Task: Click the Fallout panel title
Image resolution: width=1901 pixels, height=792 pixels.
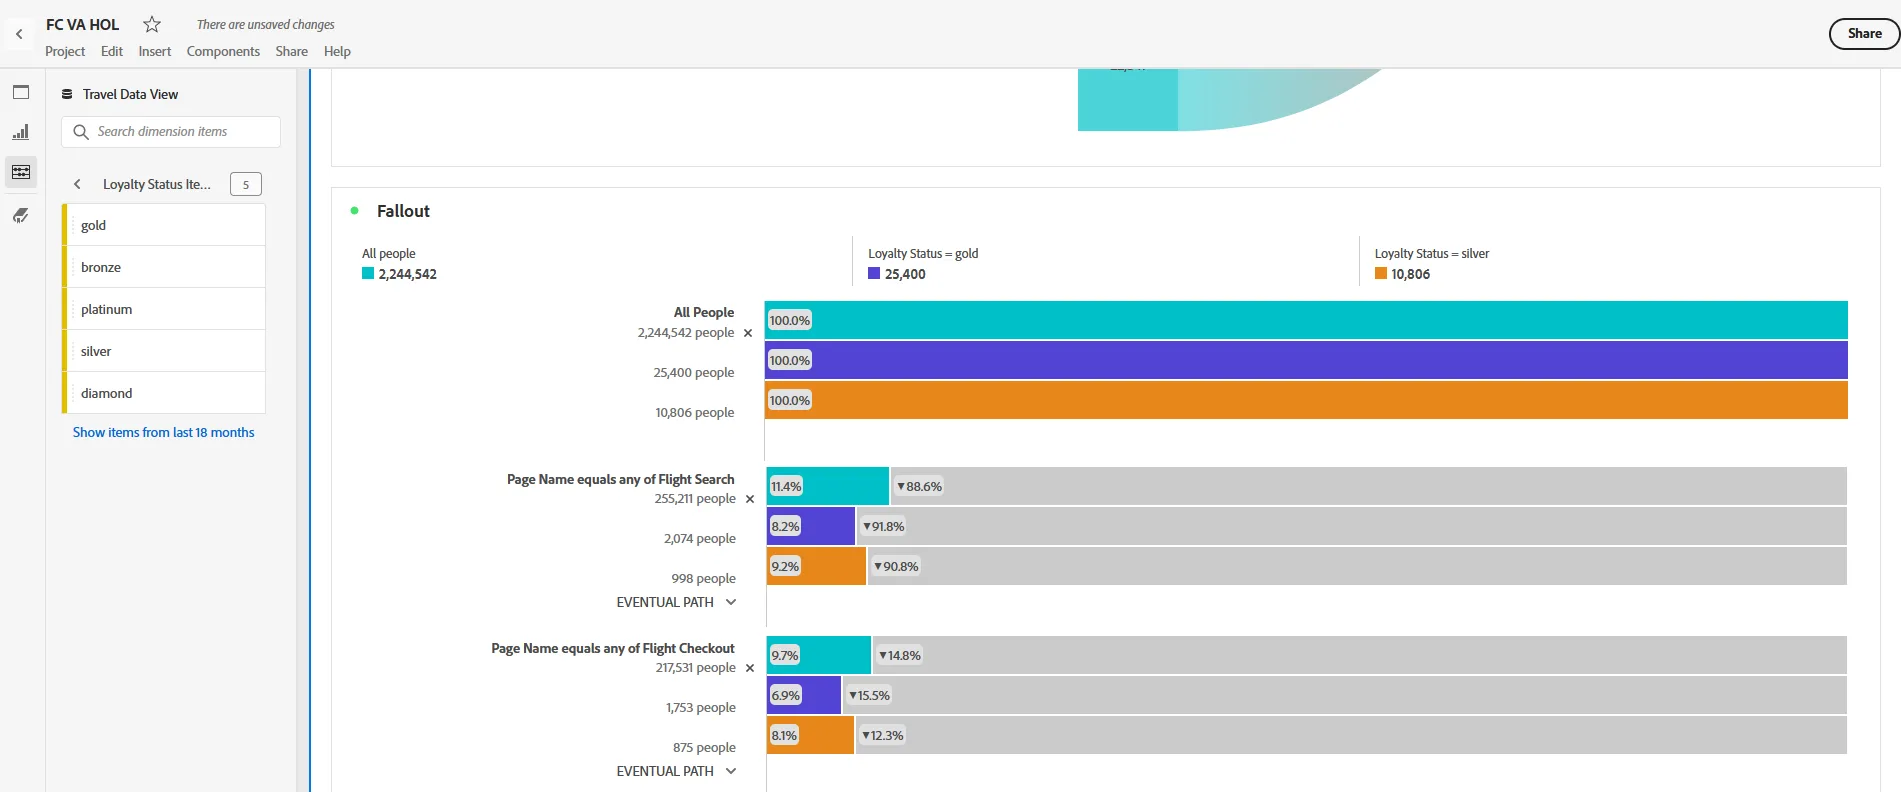Action: 403,211
